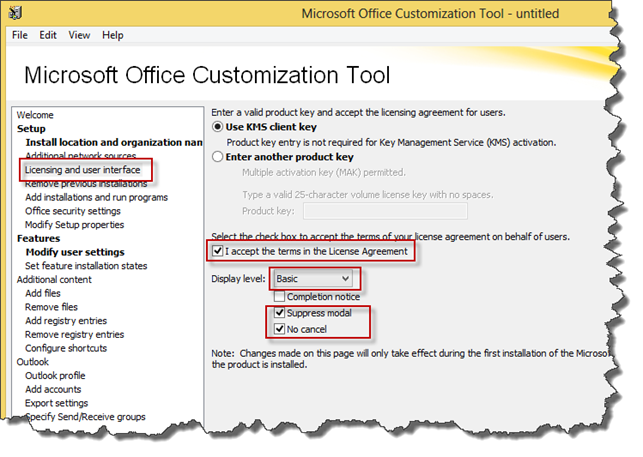Select the Outlook section
Image resolution: width=643 pixels, height=457 pixels.
coord(33,362)
